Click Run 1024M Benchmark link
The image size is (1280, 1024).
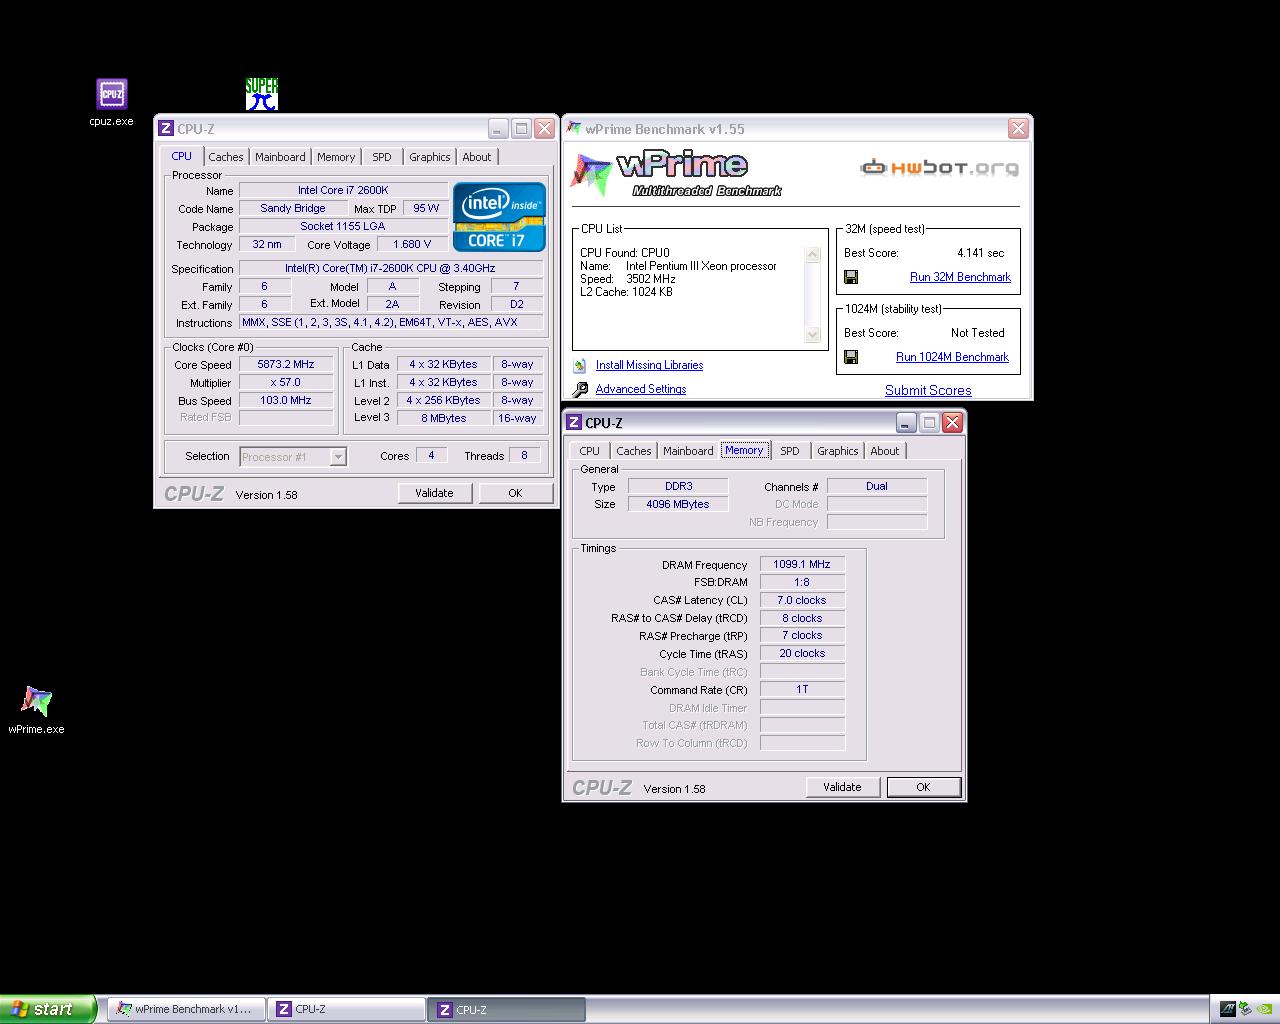click(952, 357)
